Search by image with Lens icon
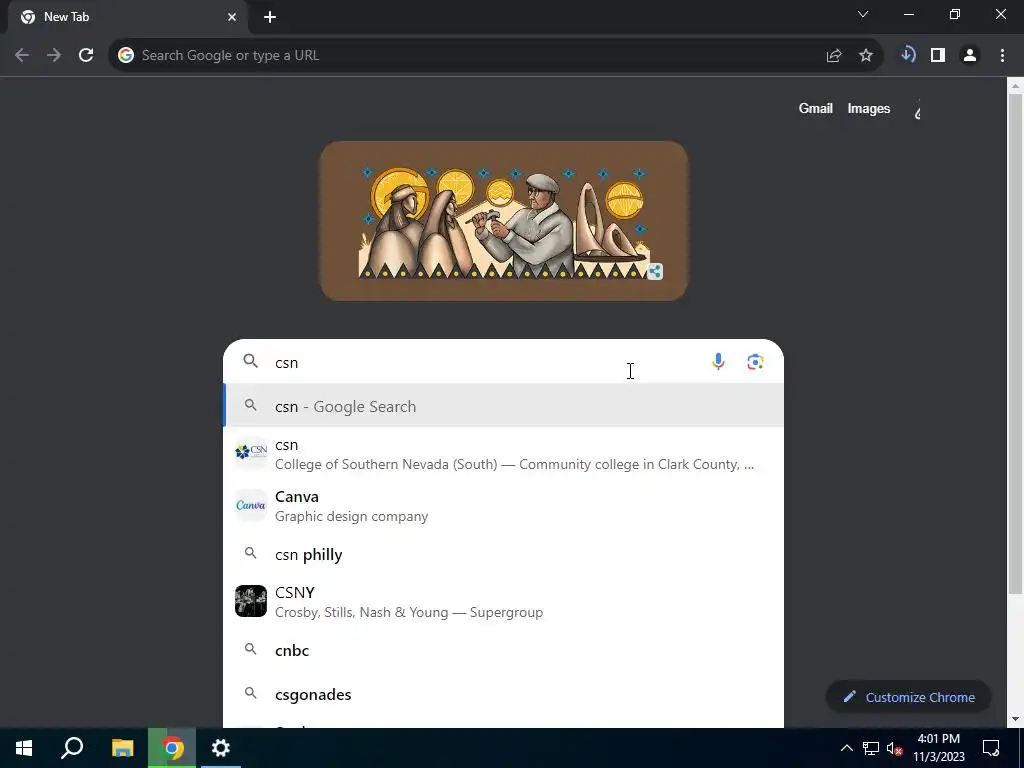 pyautogui.click(x=755, y=362)
